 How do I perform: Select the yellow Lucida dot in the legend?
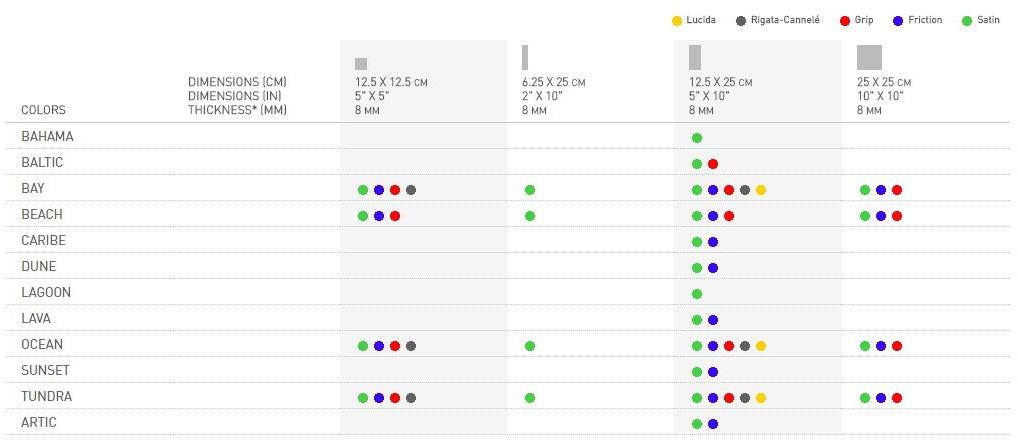click(677, 21)
